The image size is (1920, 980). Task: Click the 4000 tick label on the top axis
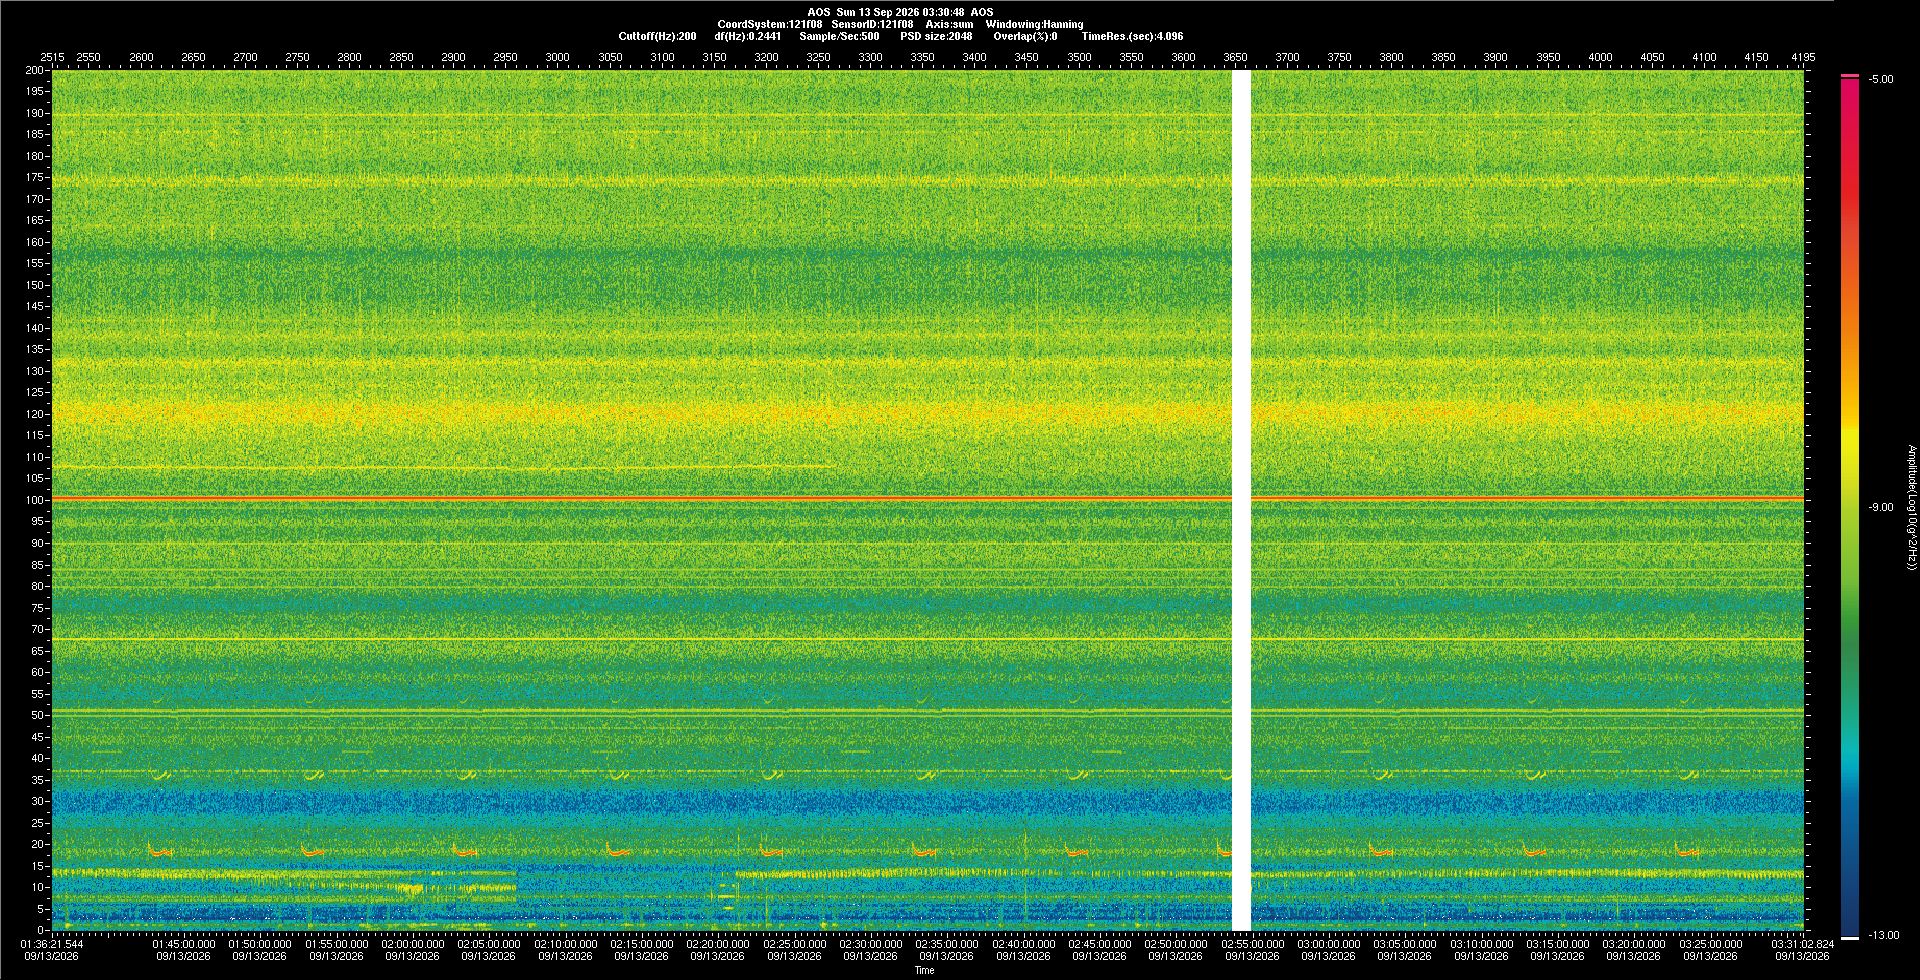(x=1600, y=57)
